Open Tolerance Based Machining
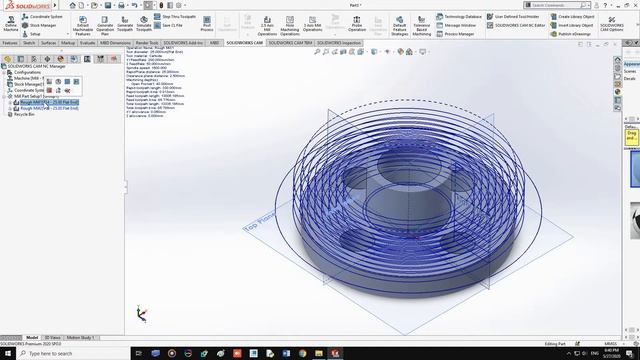 pos(422,25)
